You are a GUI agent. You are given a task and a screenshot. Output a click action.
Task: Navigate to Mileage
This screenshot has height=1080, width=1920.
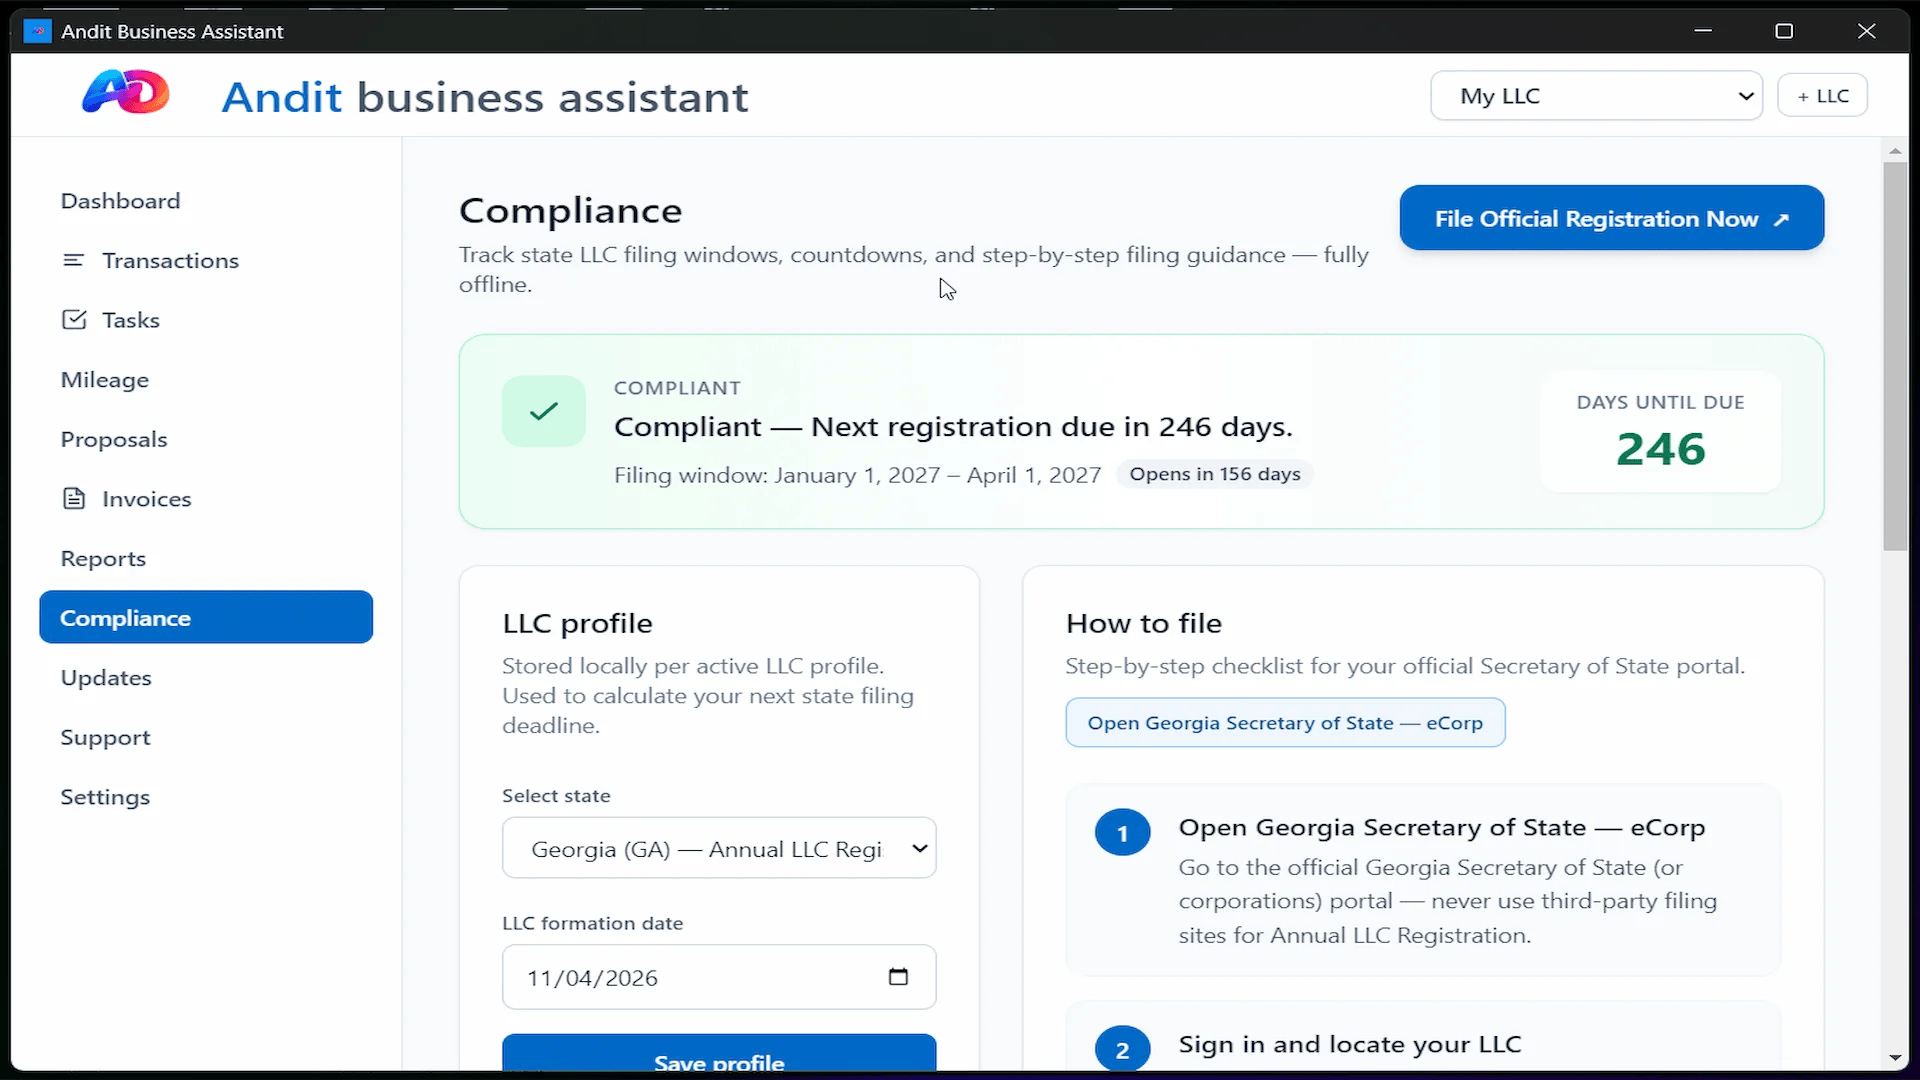(104, 380)
